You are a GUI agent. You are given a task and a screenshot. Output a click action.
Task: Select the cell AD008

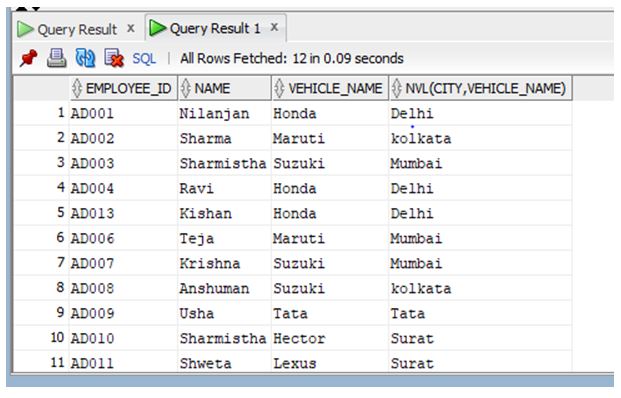(x=123, y=288)
